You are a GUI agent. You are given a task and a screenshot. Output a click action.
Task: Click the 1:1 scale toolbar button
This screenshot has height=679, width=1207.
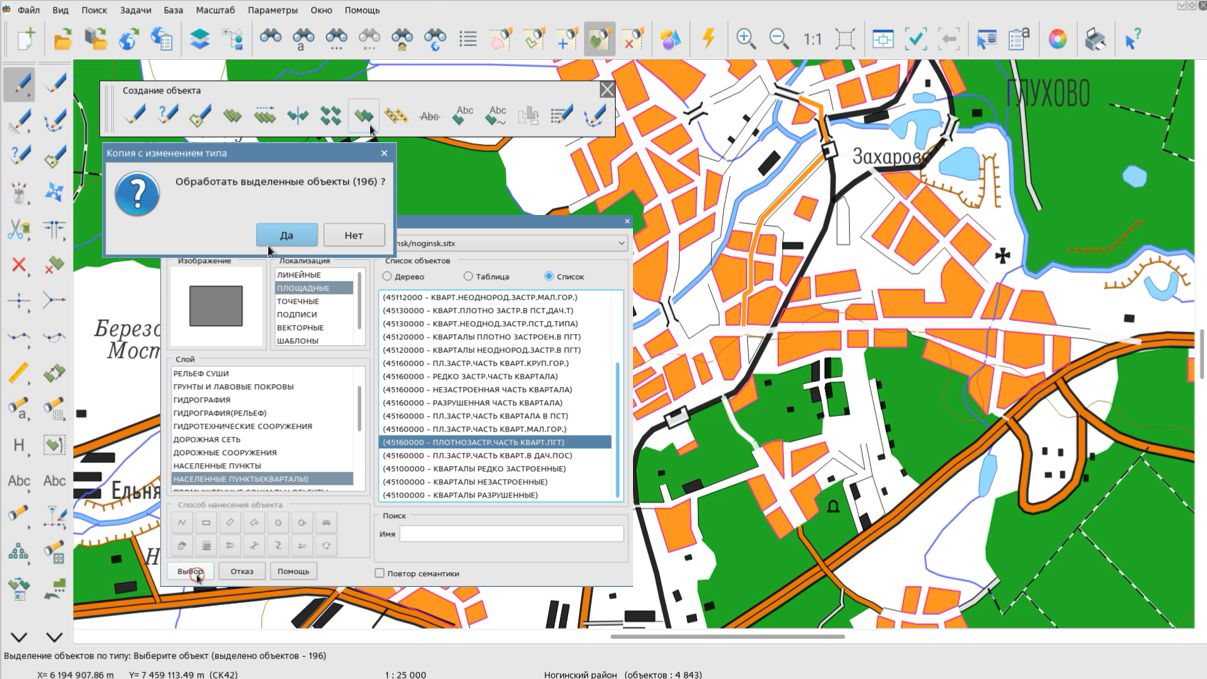[812, 39]
